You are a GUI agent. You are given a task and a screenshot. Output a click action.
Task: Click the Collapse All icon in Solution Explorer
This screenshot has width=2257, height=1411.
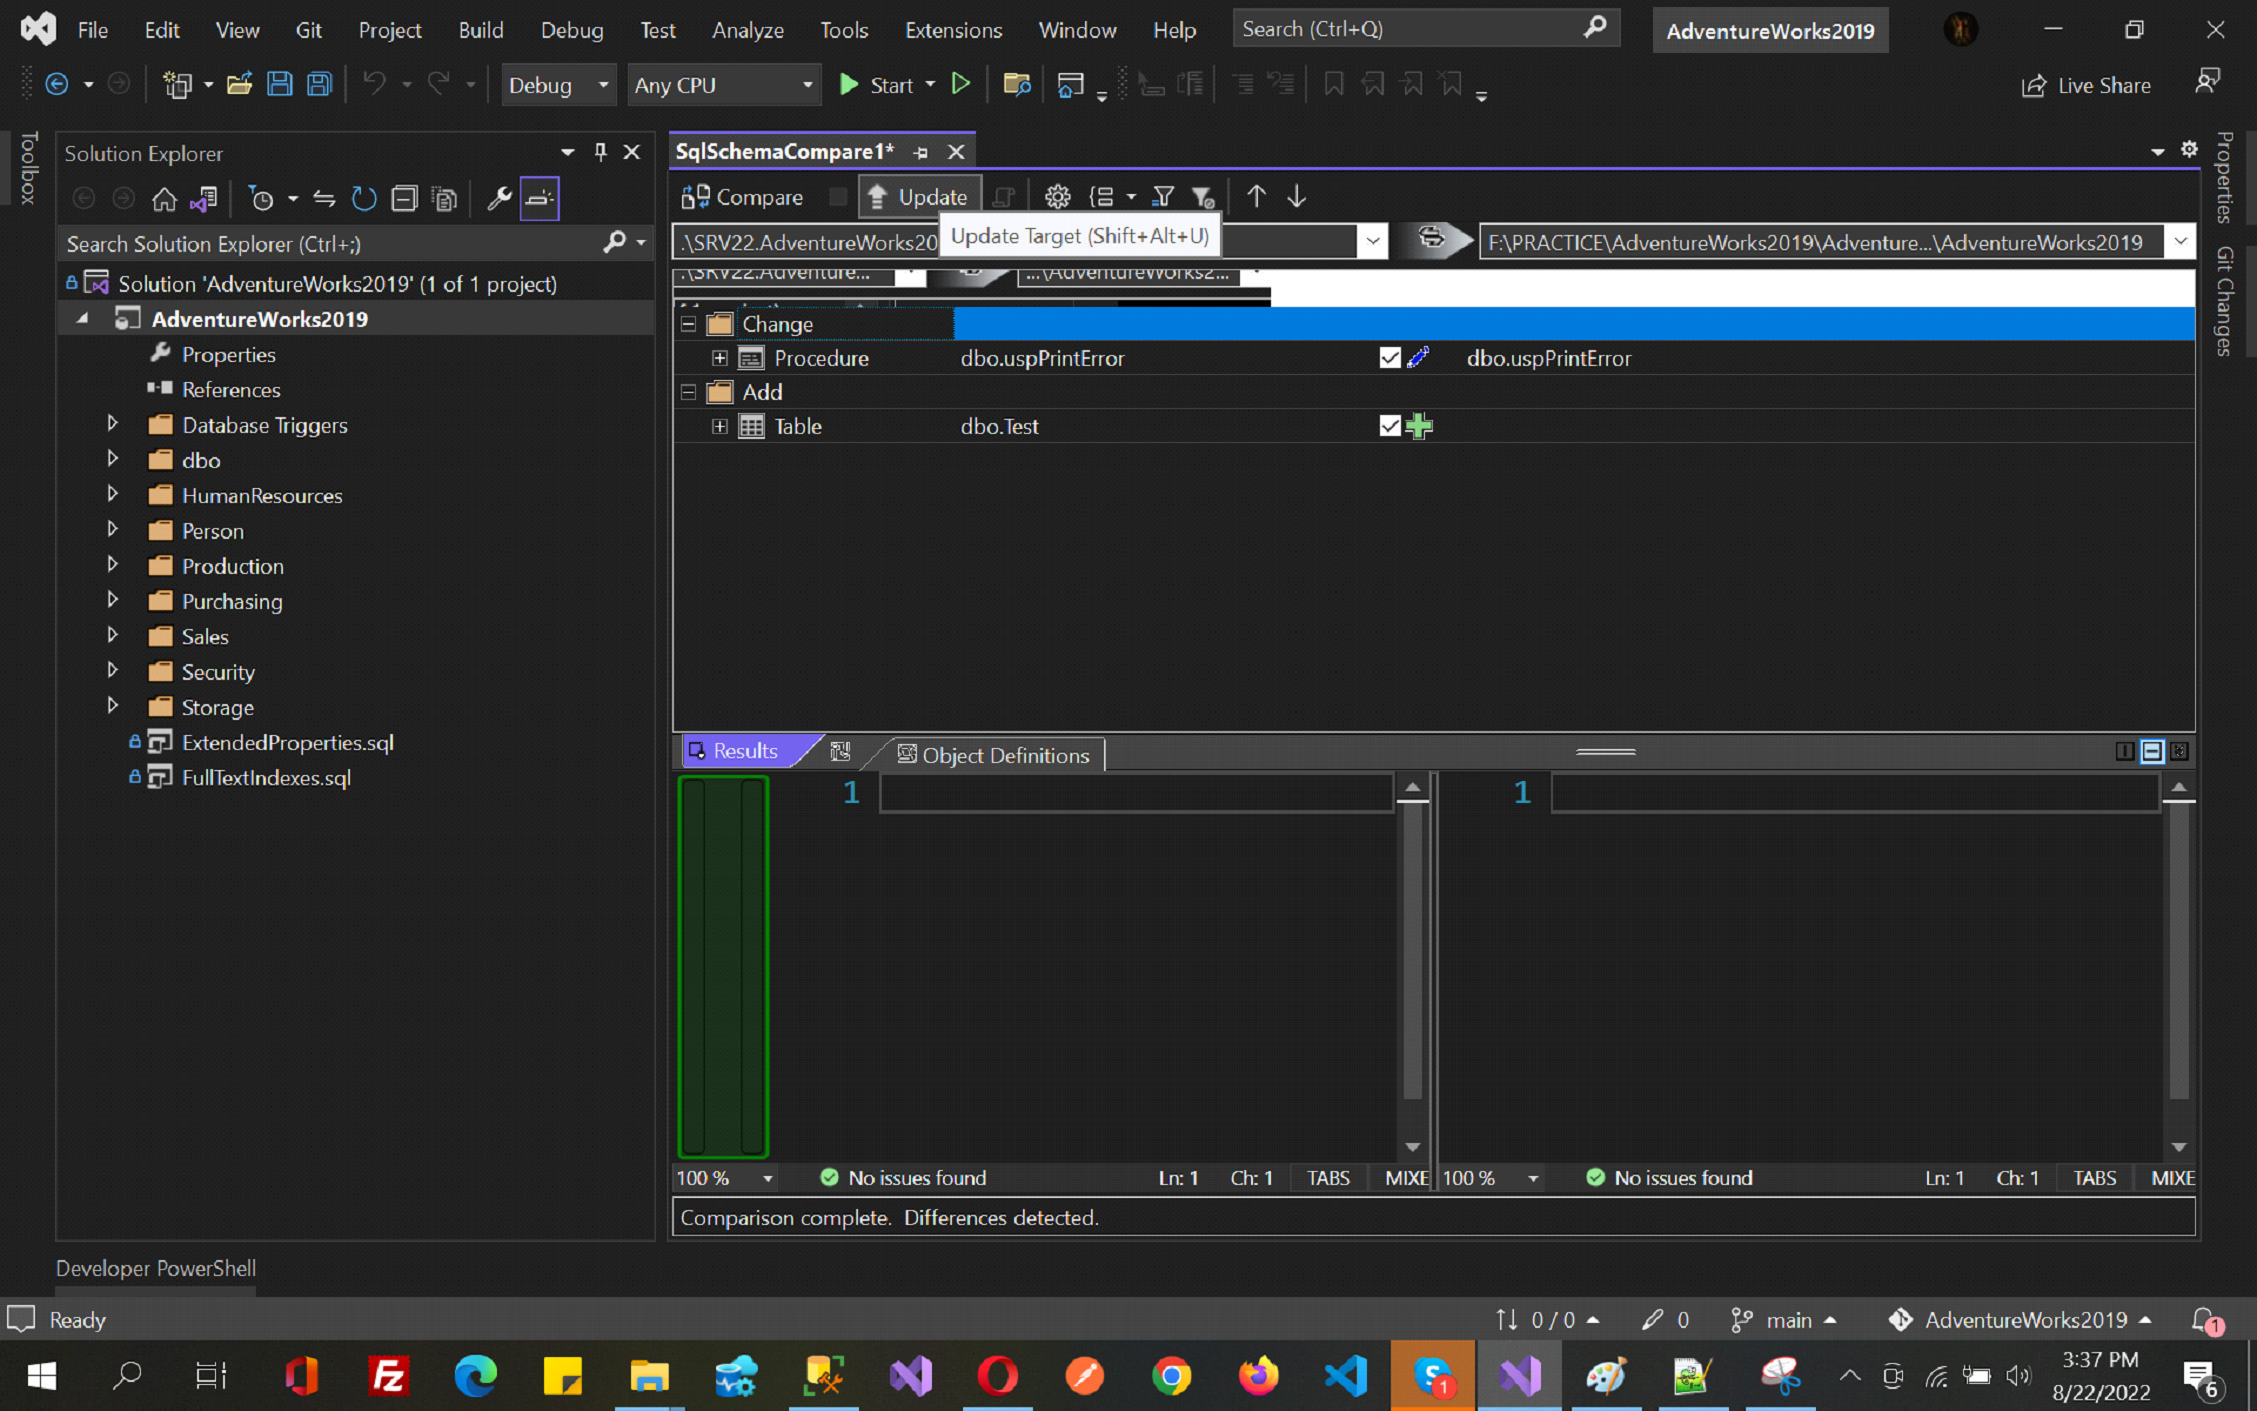(404, 199)
